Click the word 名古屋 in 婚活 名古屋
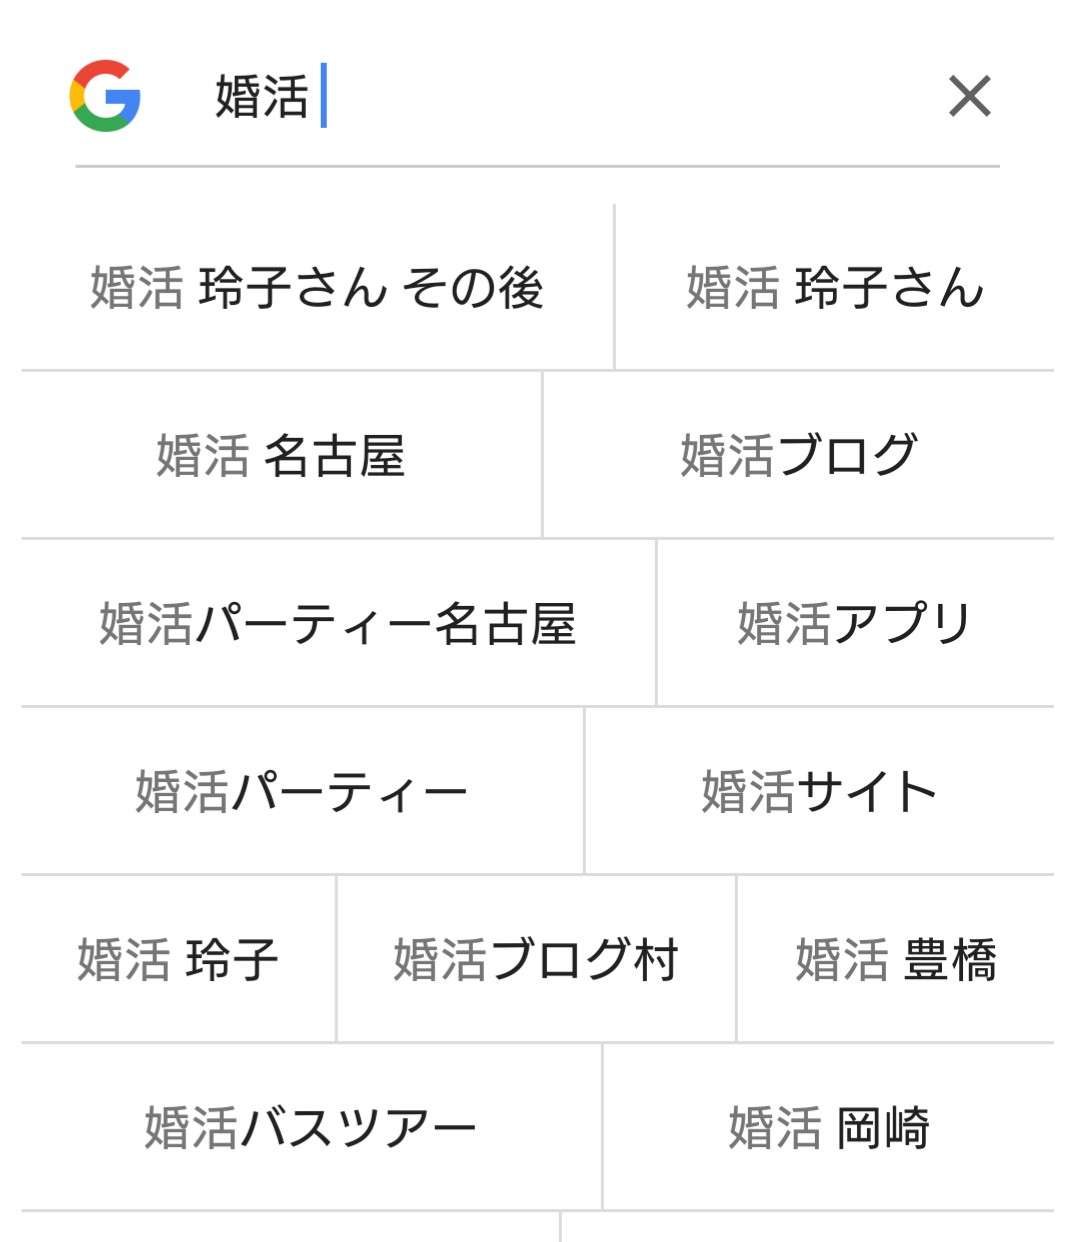The image size is (1078, 1242). (x=335, y=456)
